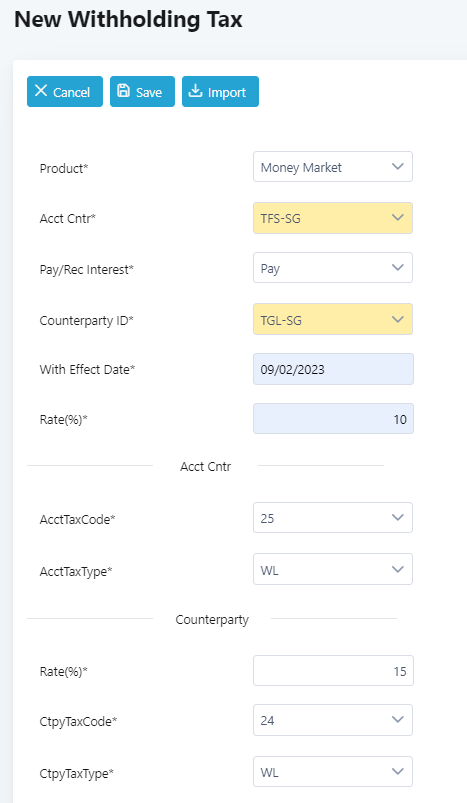Open the CtpyTaxCode dropdown showing 24

click(x=333, y=720)
